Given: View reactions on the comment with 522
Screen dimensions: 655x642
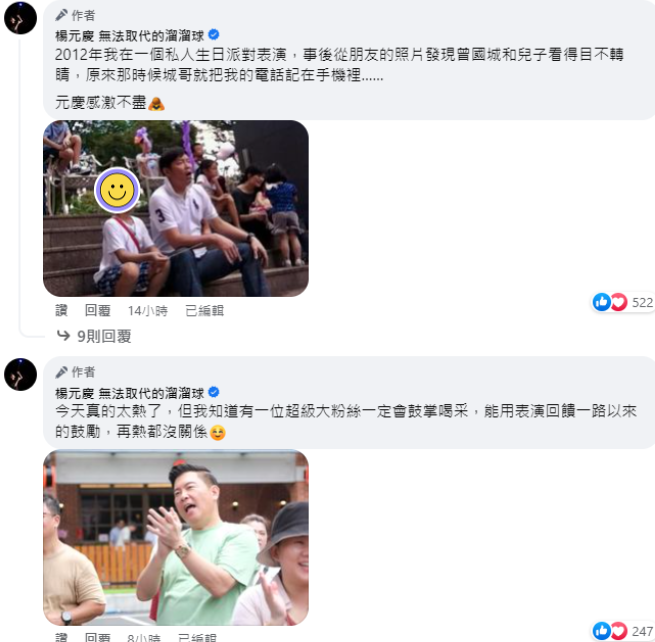Looking at the screenshot, I should point(622,302).
